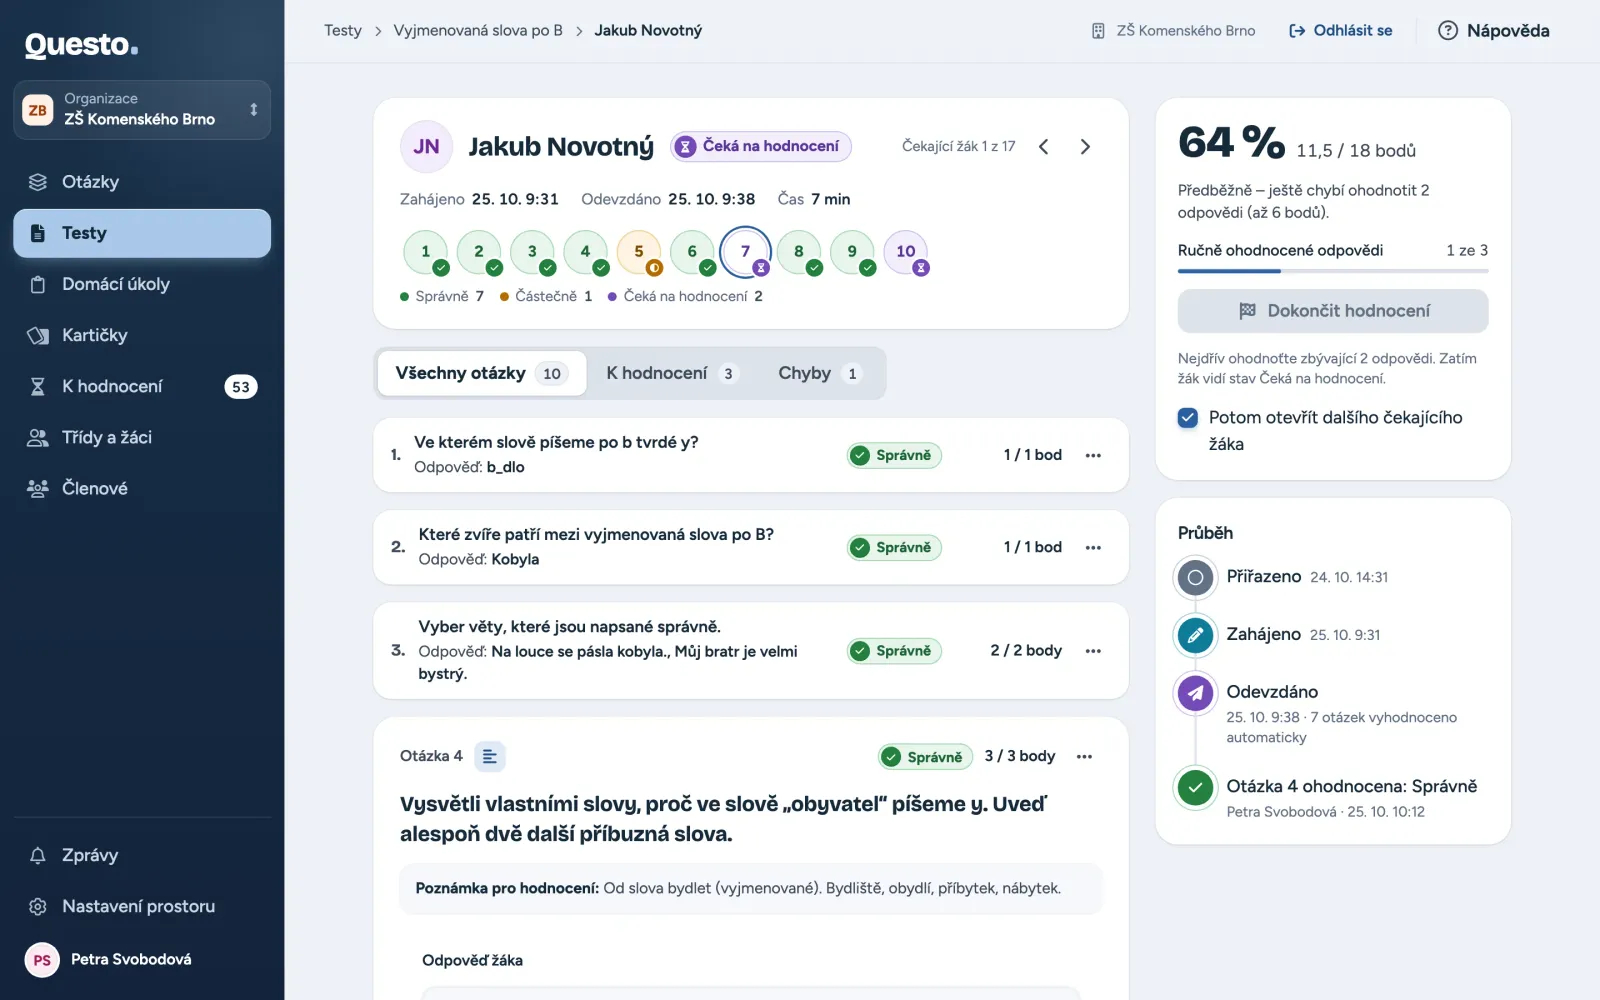The image size is (1600, 1000).
Task: Open the three-dot menu for Otázka 4
Action: coord(1084,757)
